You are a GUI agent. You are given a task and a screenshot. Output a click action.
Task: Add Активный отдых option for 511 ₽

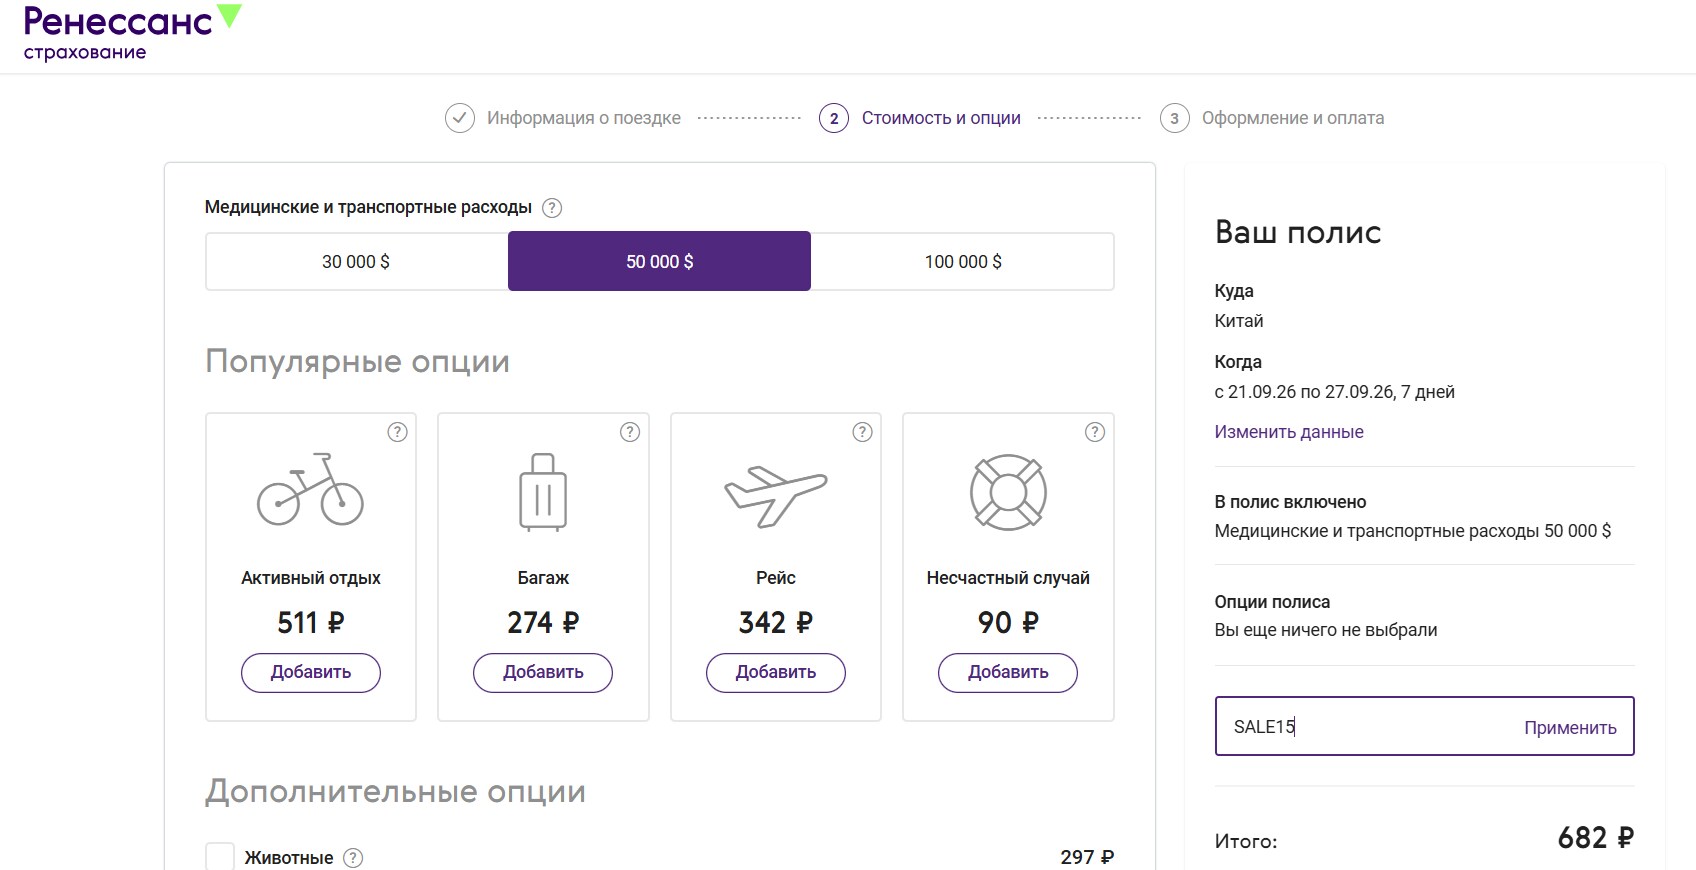[311, 672]
